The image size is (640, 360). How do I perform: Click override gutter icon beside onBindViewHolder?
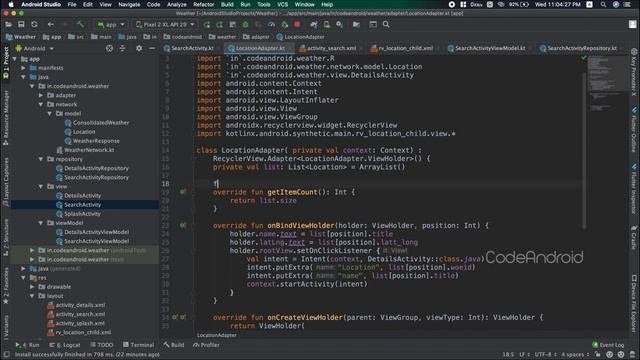click(183, 225)
